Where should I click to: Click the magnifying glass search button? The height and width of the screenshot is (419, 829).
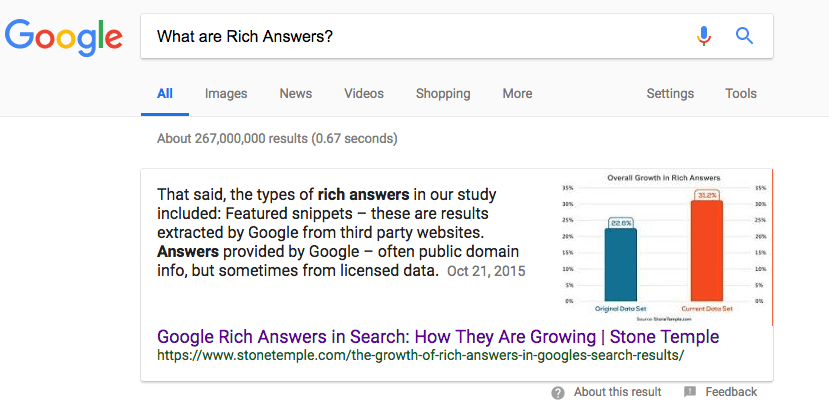click(x=744, y=36)
